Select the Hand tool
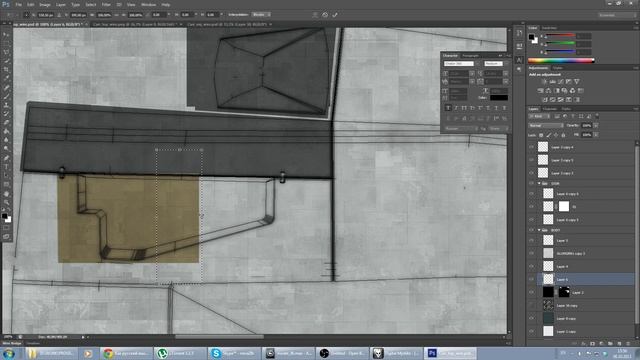Viewport: 640px width, 360px height. (x=6, y=193)
